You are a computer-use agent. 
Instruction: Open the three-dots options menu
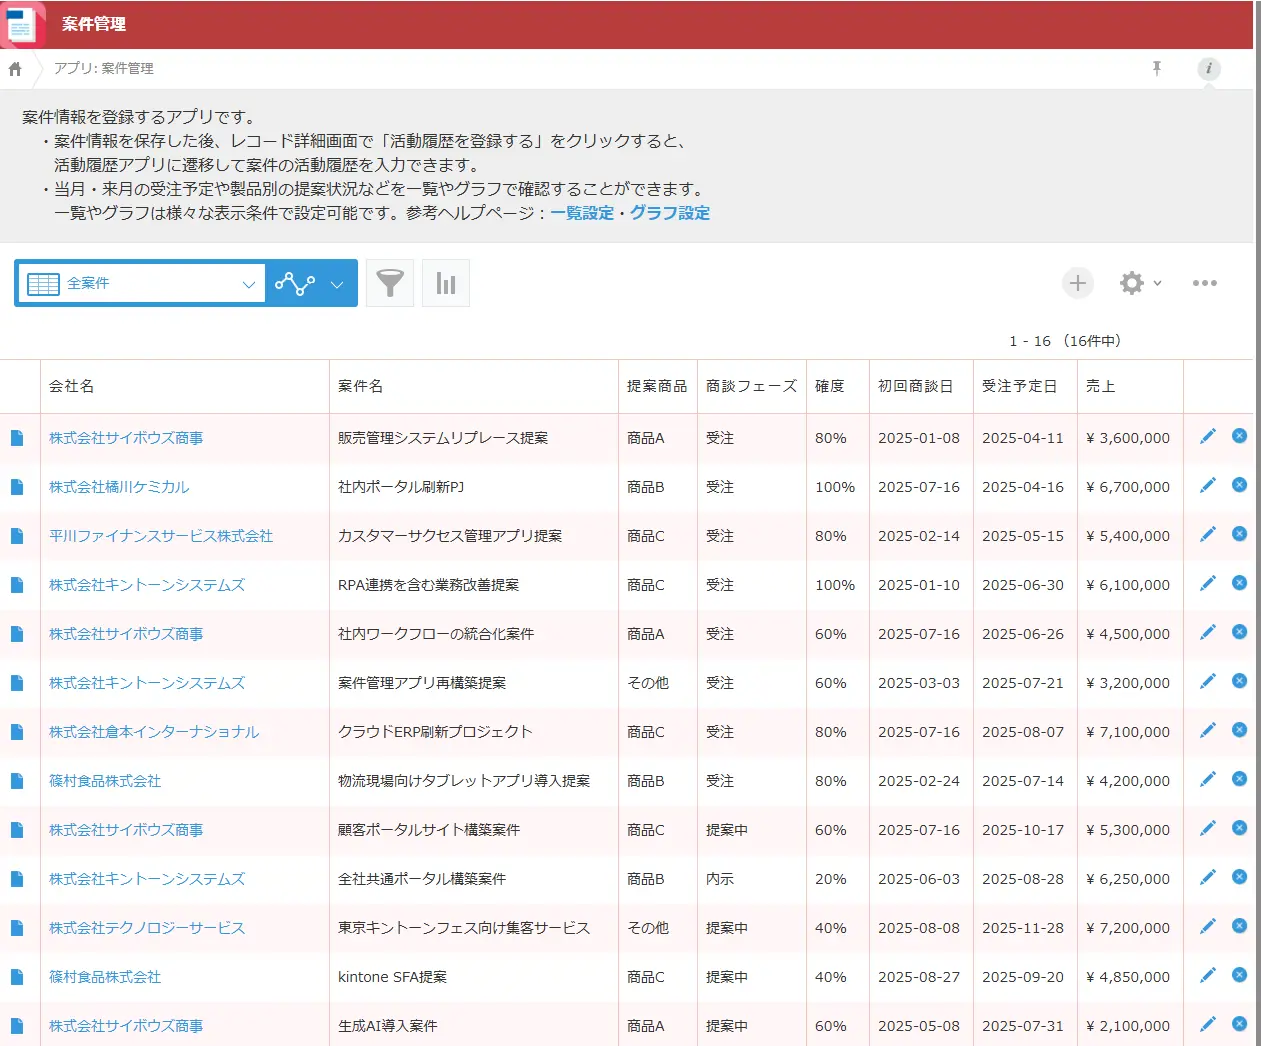click(x=1204, y=283)
